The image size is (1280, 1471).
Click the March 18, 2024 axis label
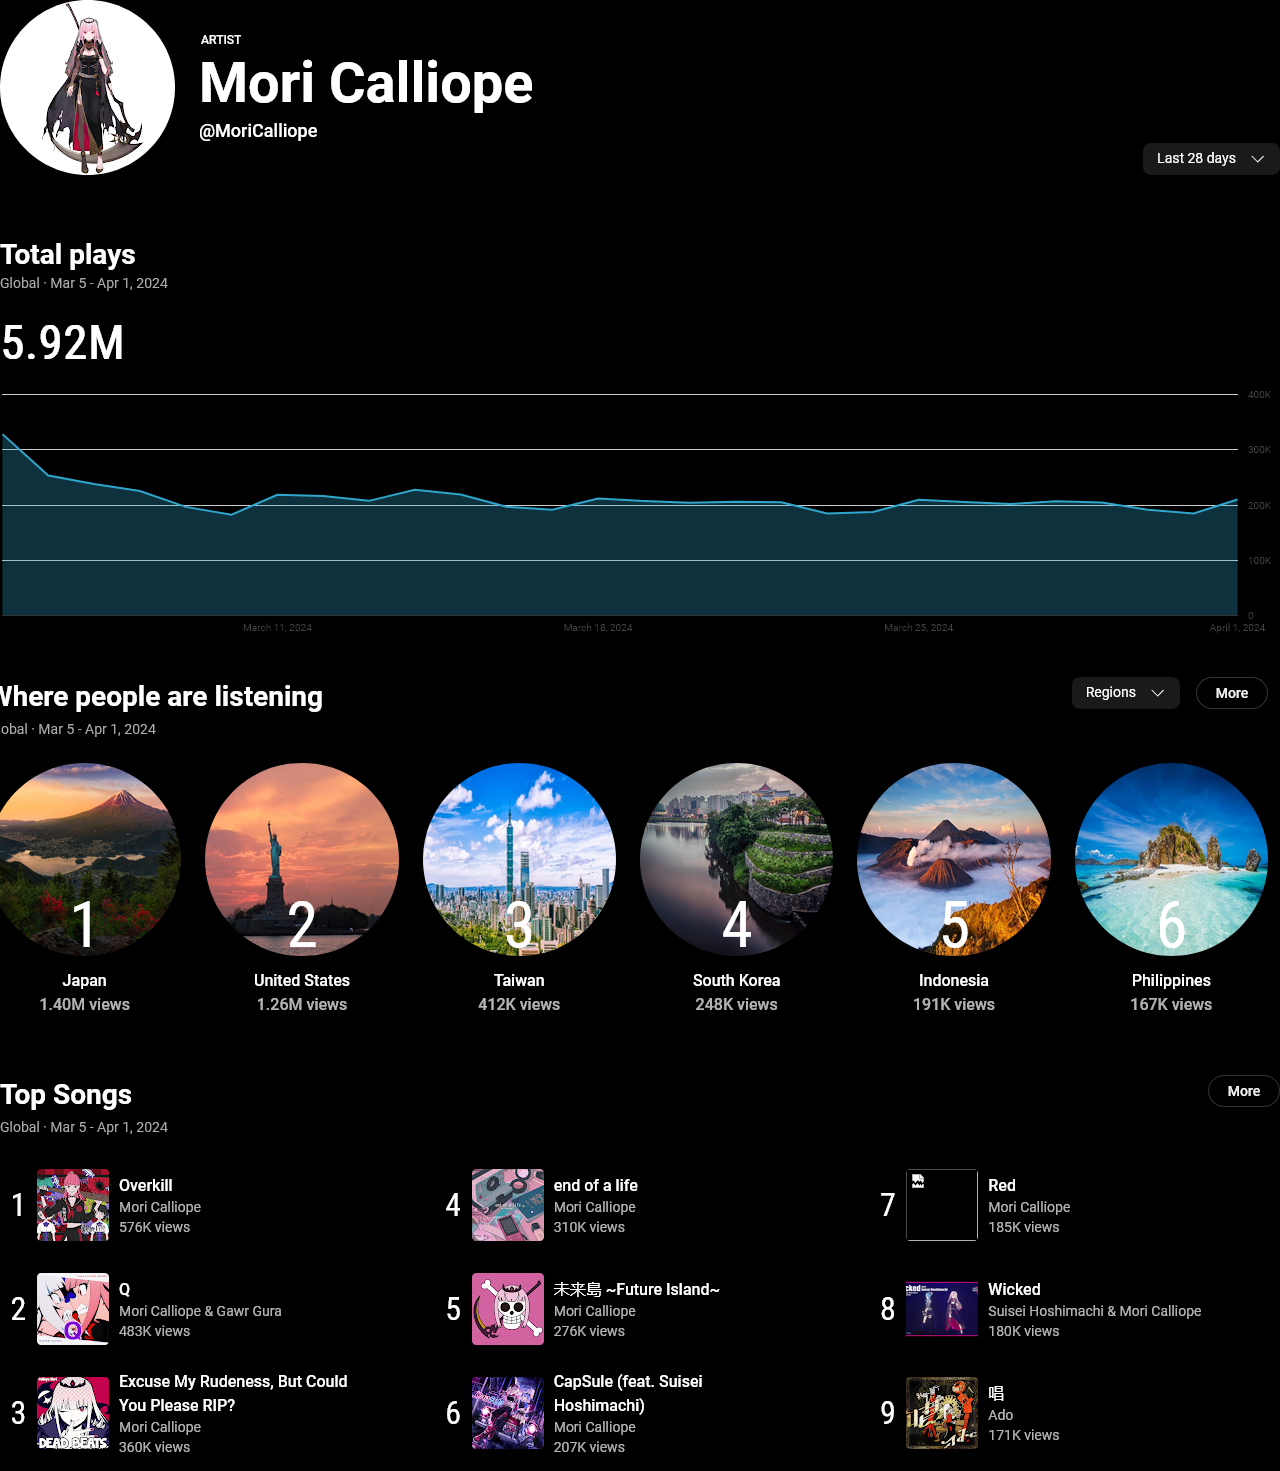pyautogui.click(x=598, y=628)
